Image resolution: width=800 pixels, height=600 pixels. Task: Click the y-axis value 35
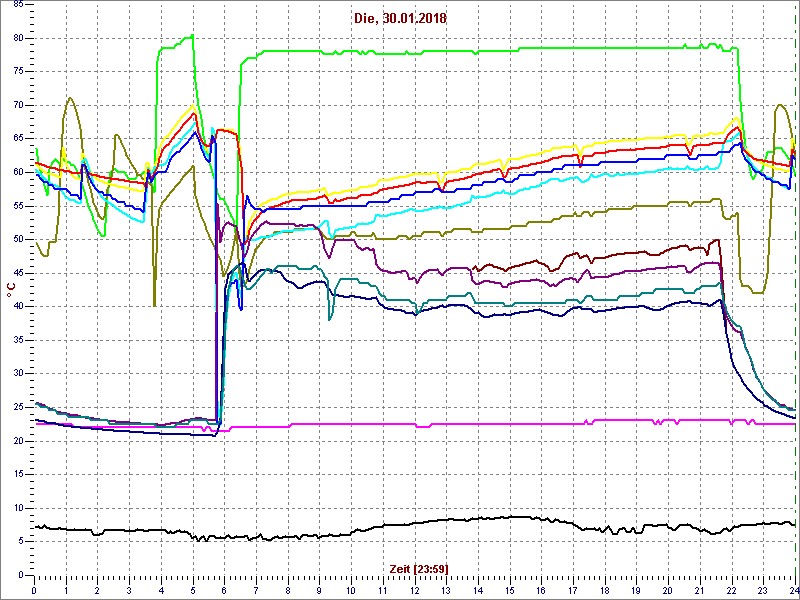point(18,340)
